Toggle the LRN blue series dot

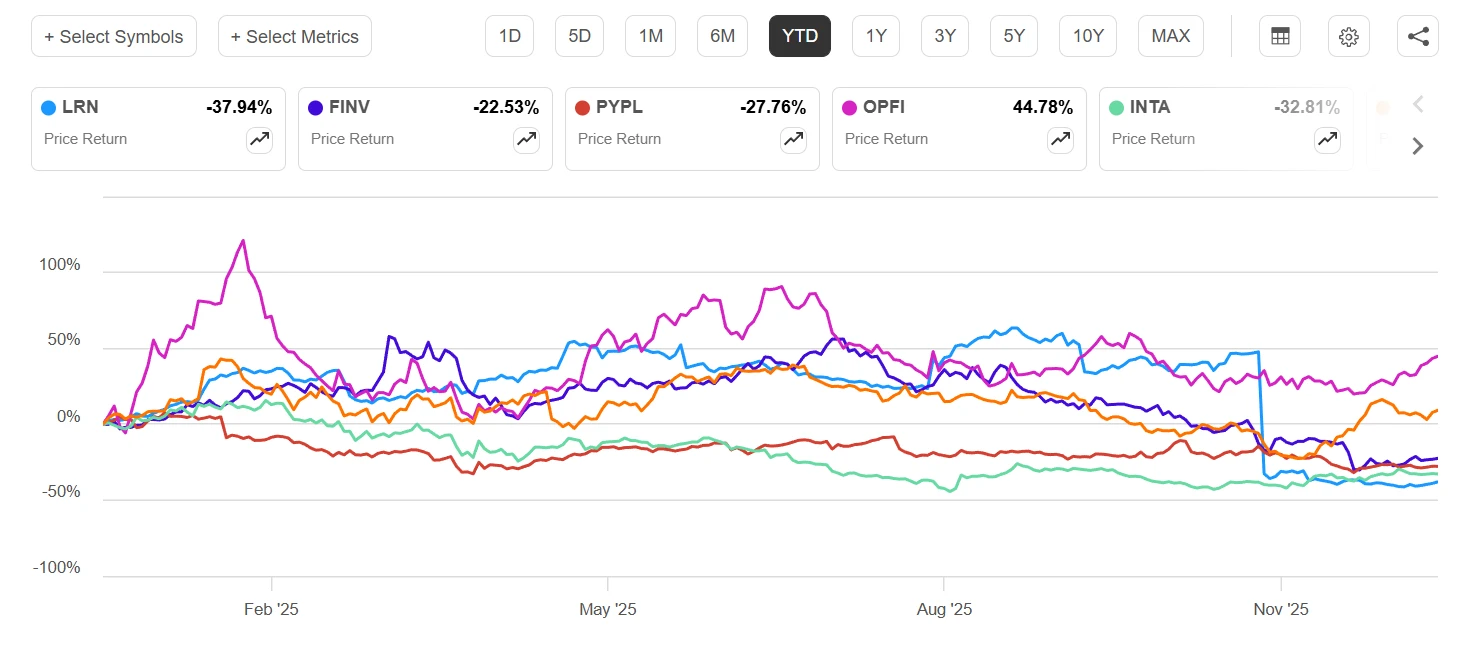pos(48,108)
